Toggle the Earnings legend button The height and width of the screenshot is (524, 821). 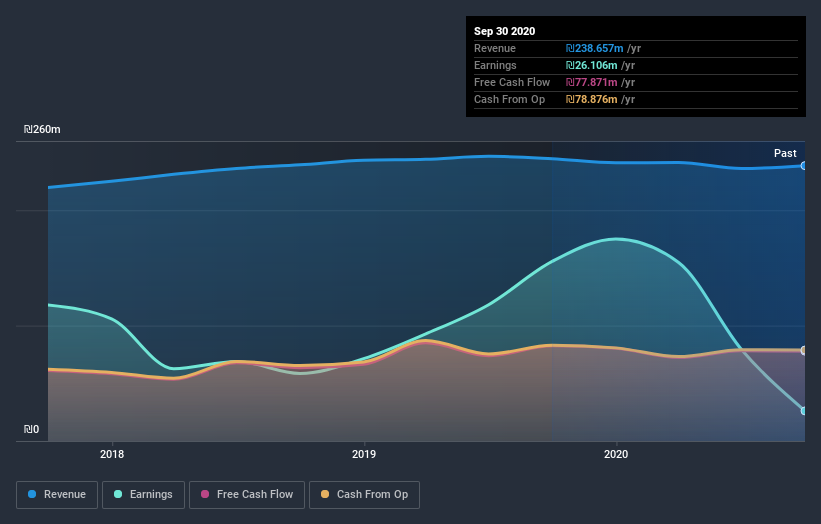tap(143, 495)
